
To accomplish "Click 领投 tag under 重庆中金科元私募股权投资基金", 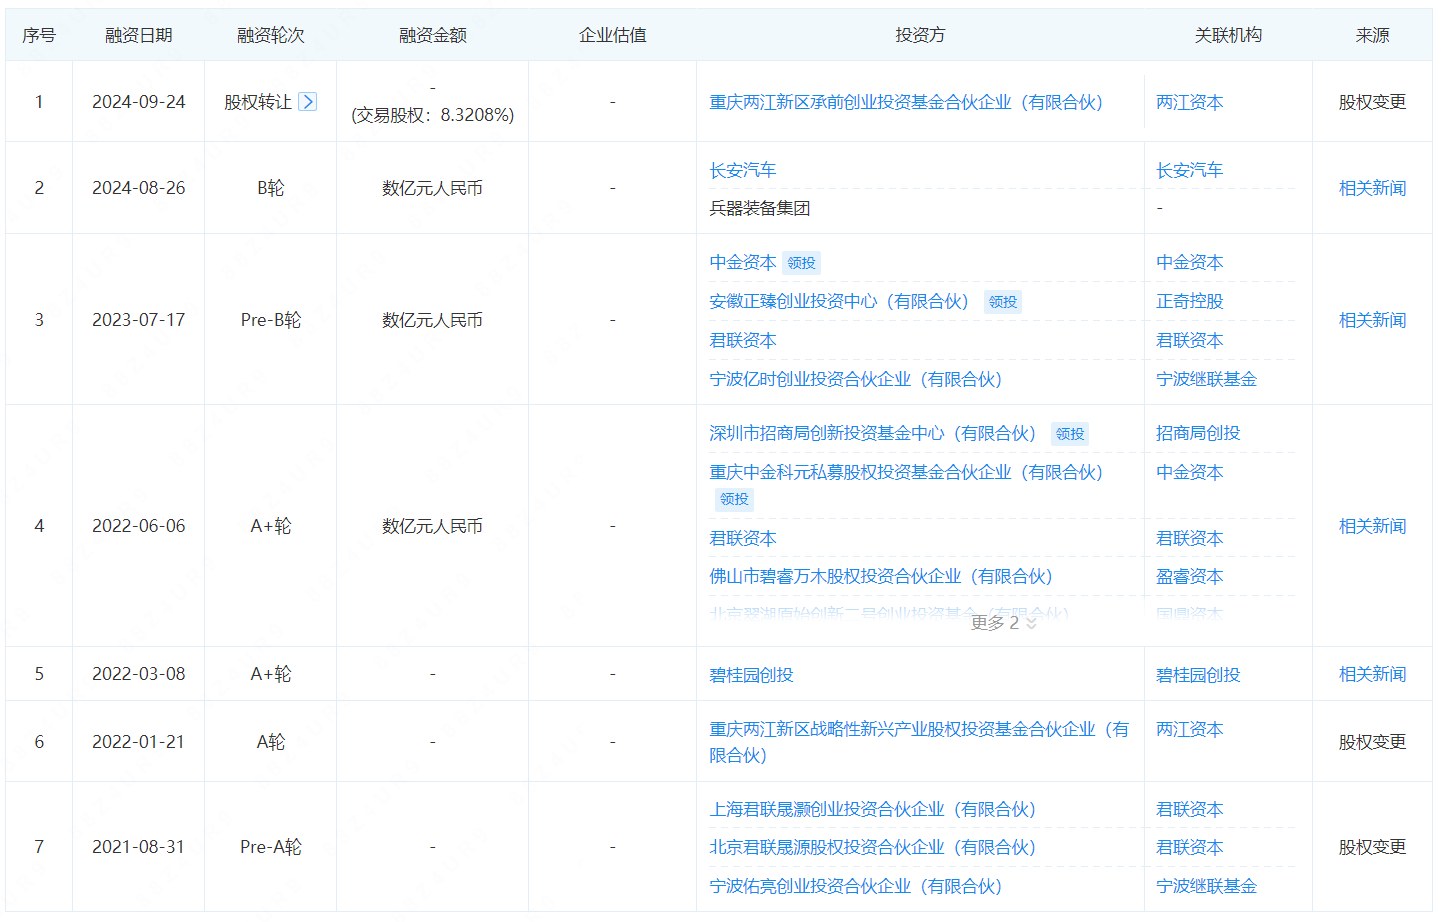I will pyautogui.click(x=734, y=499).
